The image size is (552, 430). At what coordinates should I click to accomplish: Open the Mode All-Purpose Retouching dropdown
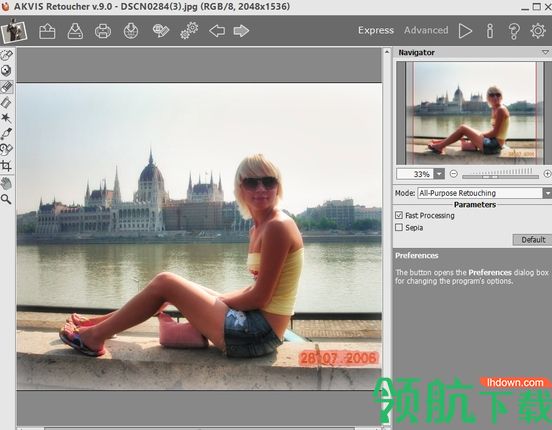(x=547, y=193)
